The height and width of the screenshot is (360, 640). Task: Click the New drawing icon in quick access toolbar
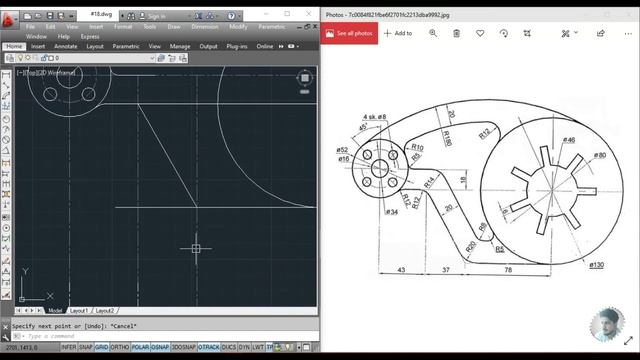(27, 16)
